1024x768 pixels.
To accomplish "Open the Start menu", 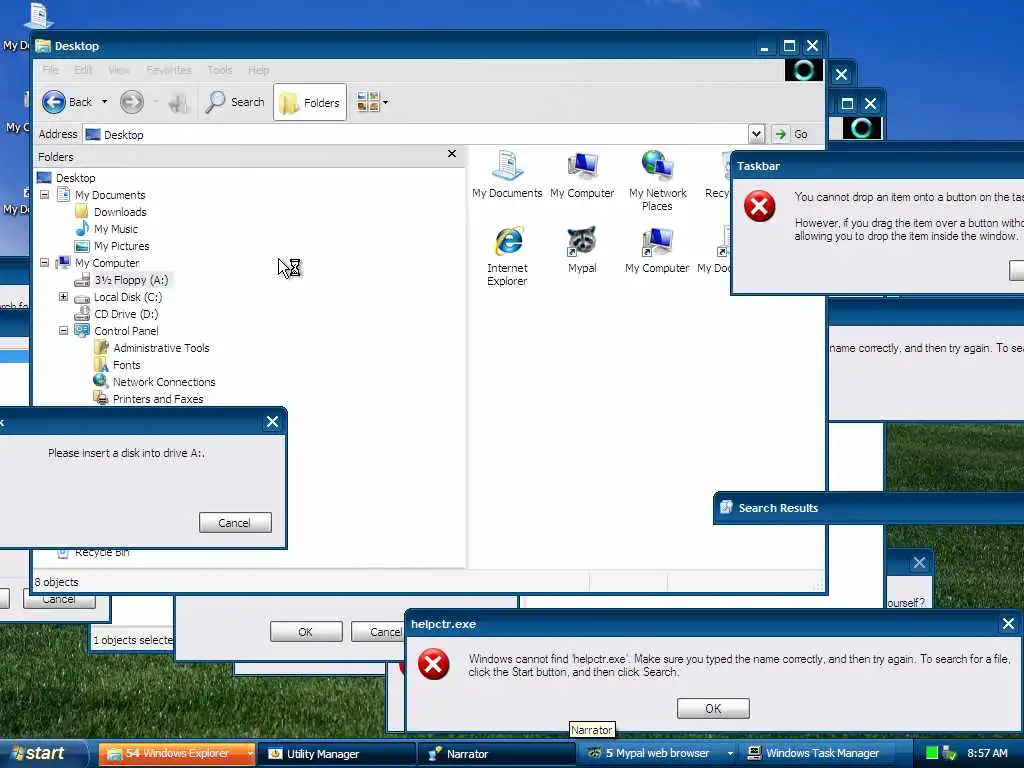I will pyautogui.click(x=43, y=753).
